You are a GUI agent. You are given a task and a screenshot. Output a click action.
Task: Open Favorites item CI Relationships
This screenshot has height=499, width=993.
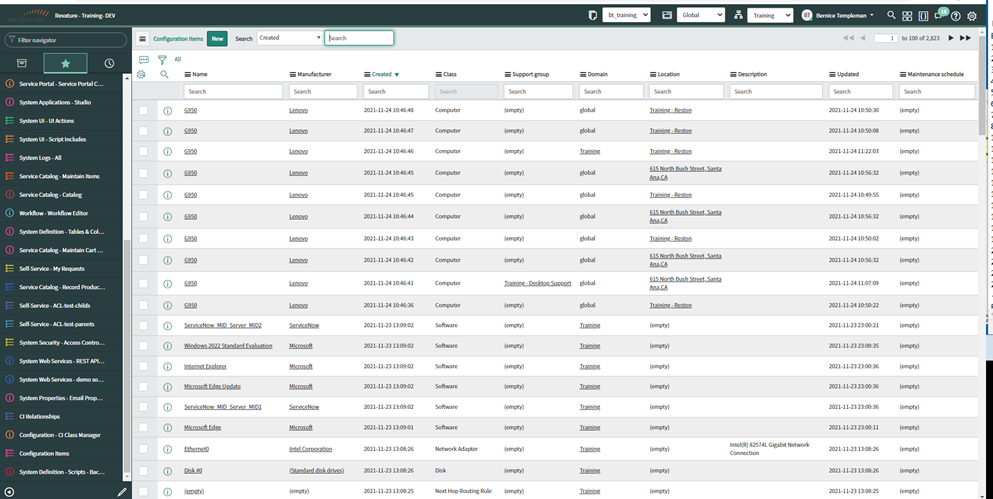click(39, 417)
